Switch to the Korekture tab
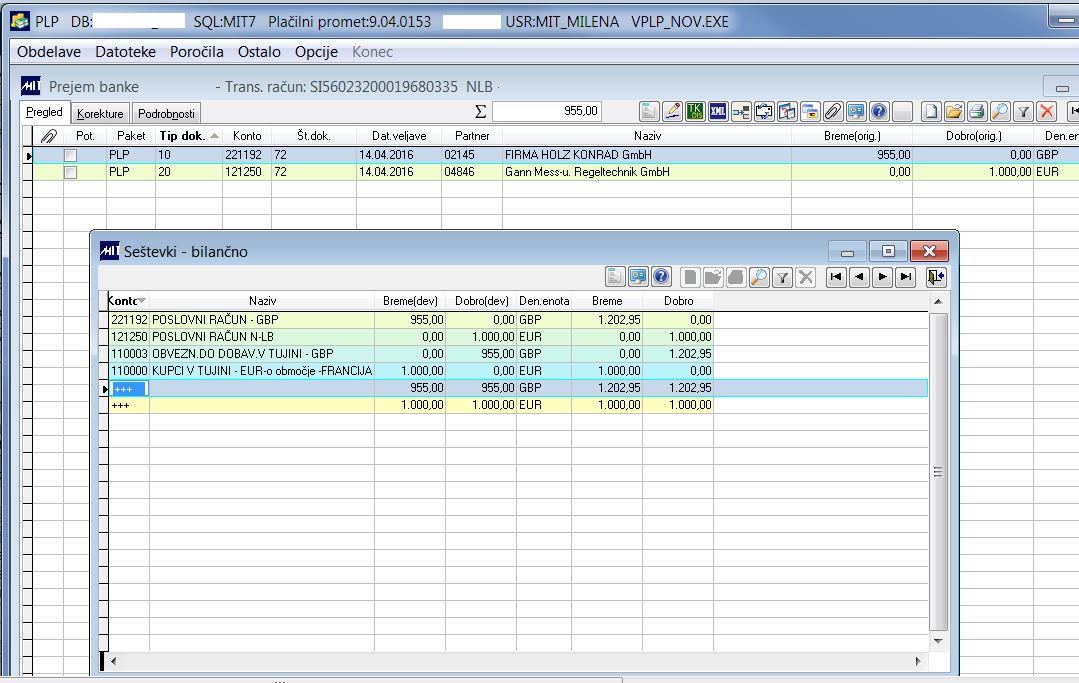Image resolution: width=1079 pixels, height=683 pixels. tap(100, 113)
